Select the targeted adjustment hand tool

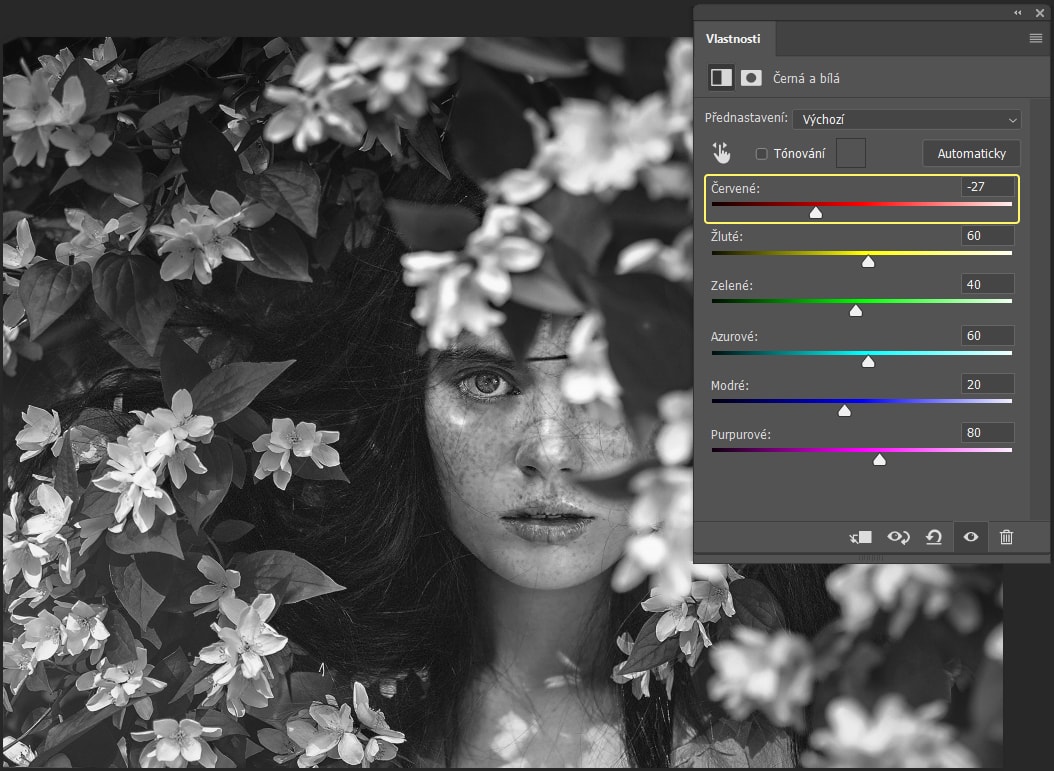721,153
